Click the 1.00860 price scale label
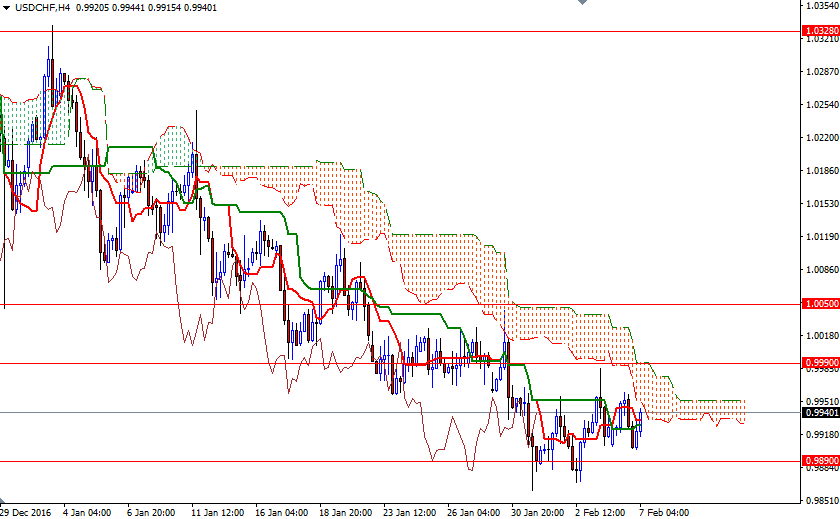 822,270
